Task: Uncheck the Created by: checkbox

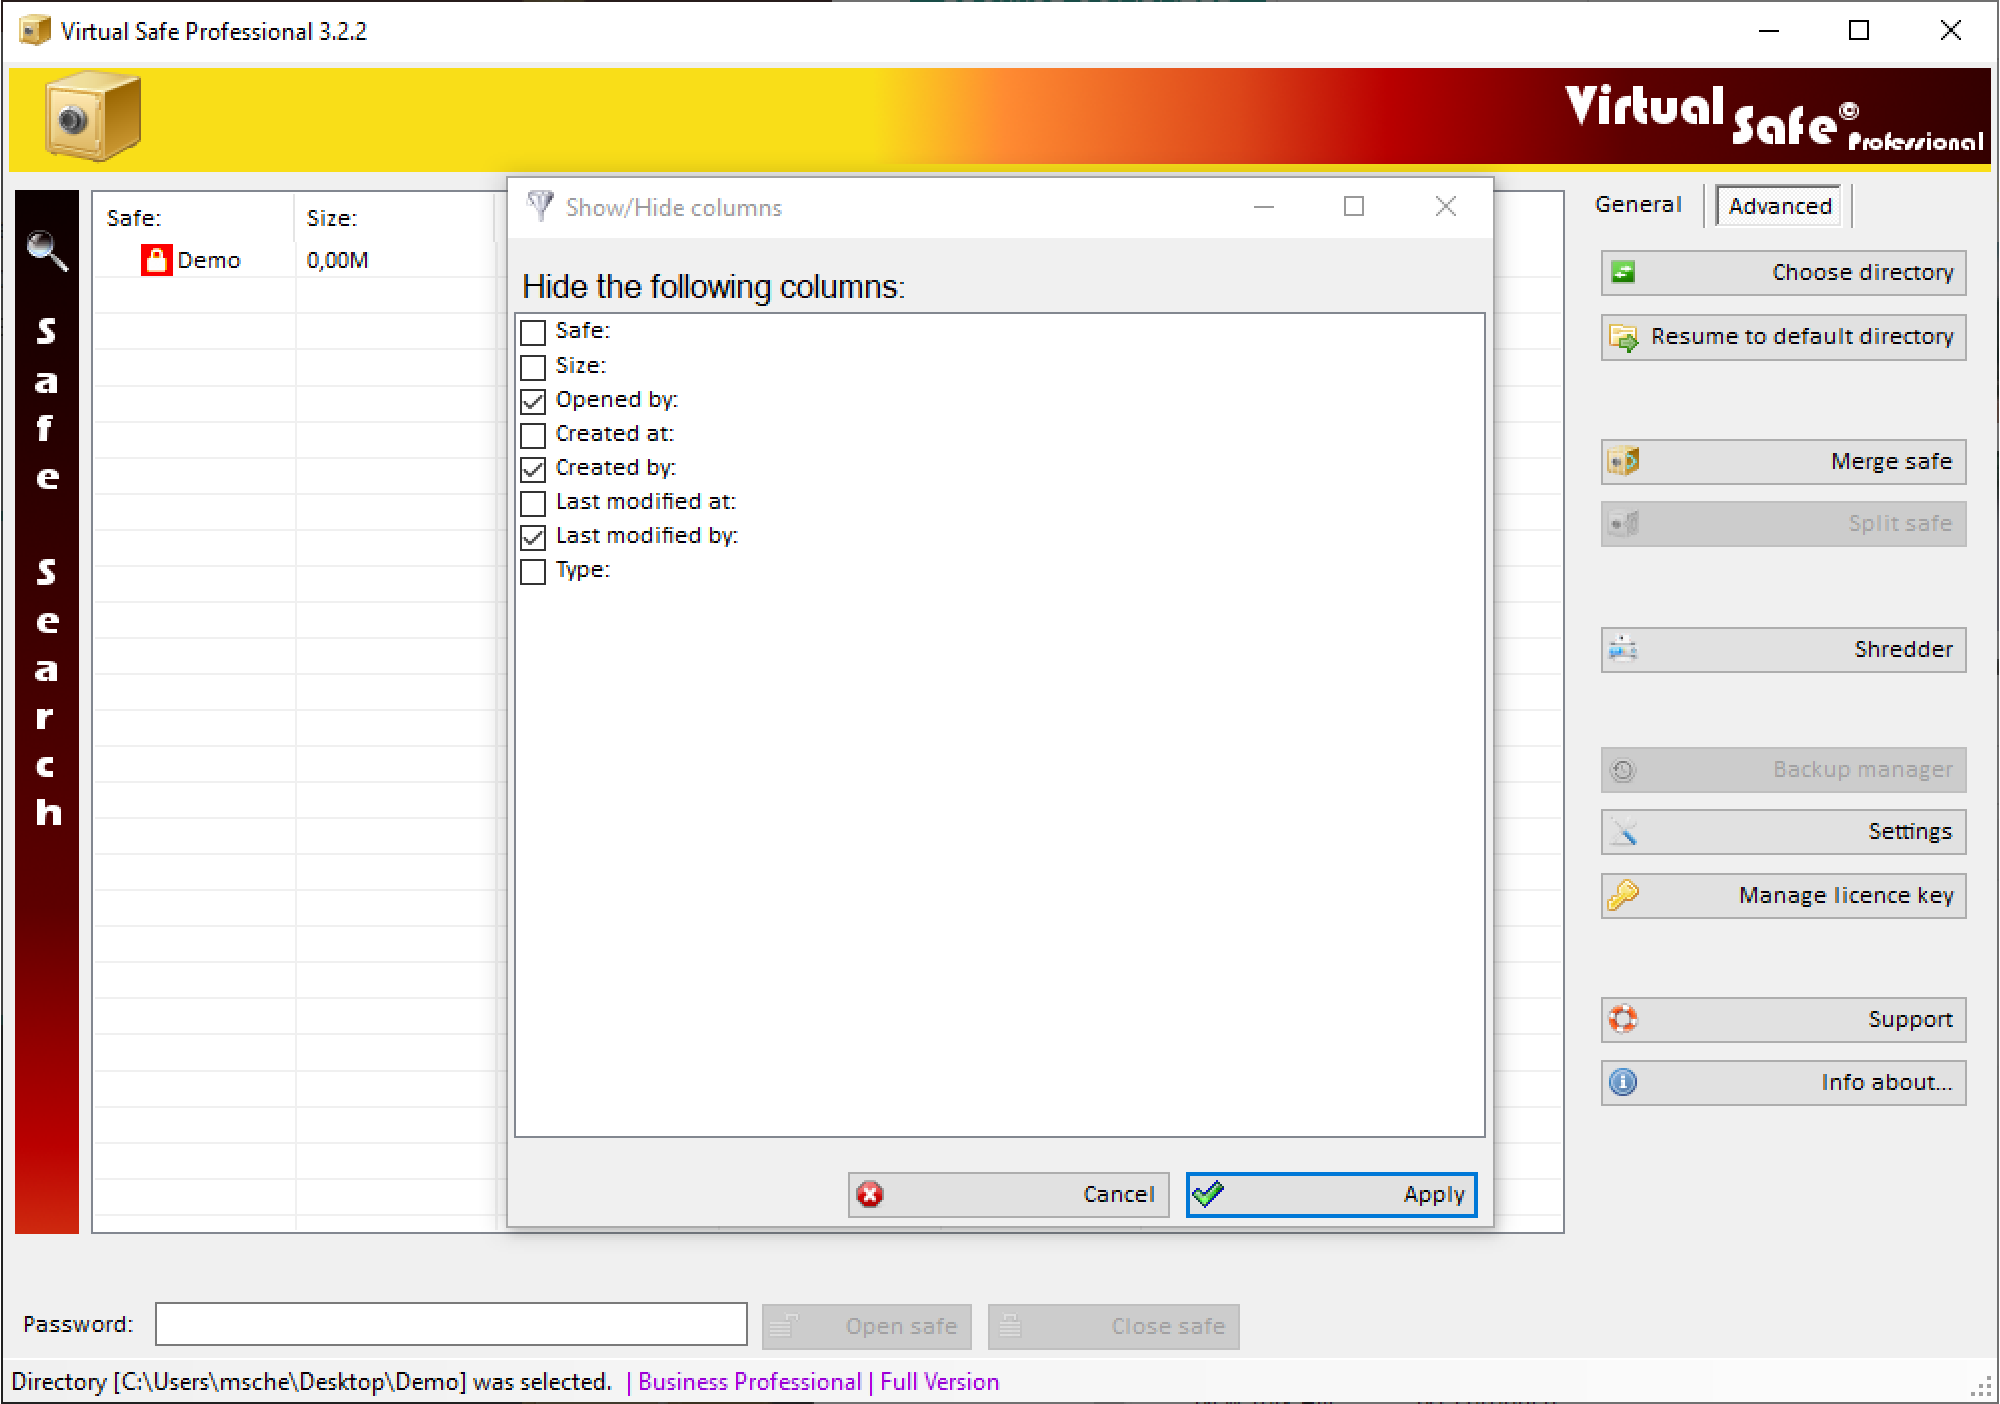Action: (x=533, y=468)
